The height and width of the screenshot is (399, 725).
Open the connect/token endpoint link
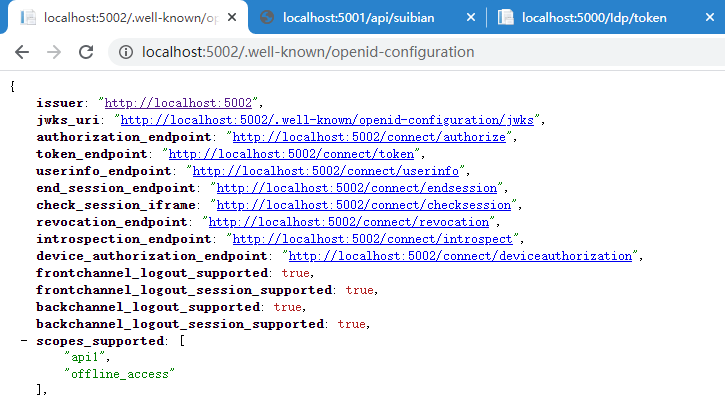291,153
